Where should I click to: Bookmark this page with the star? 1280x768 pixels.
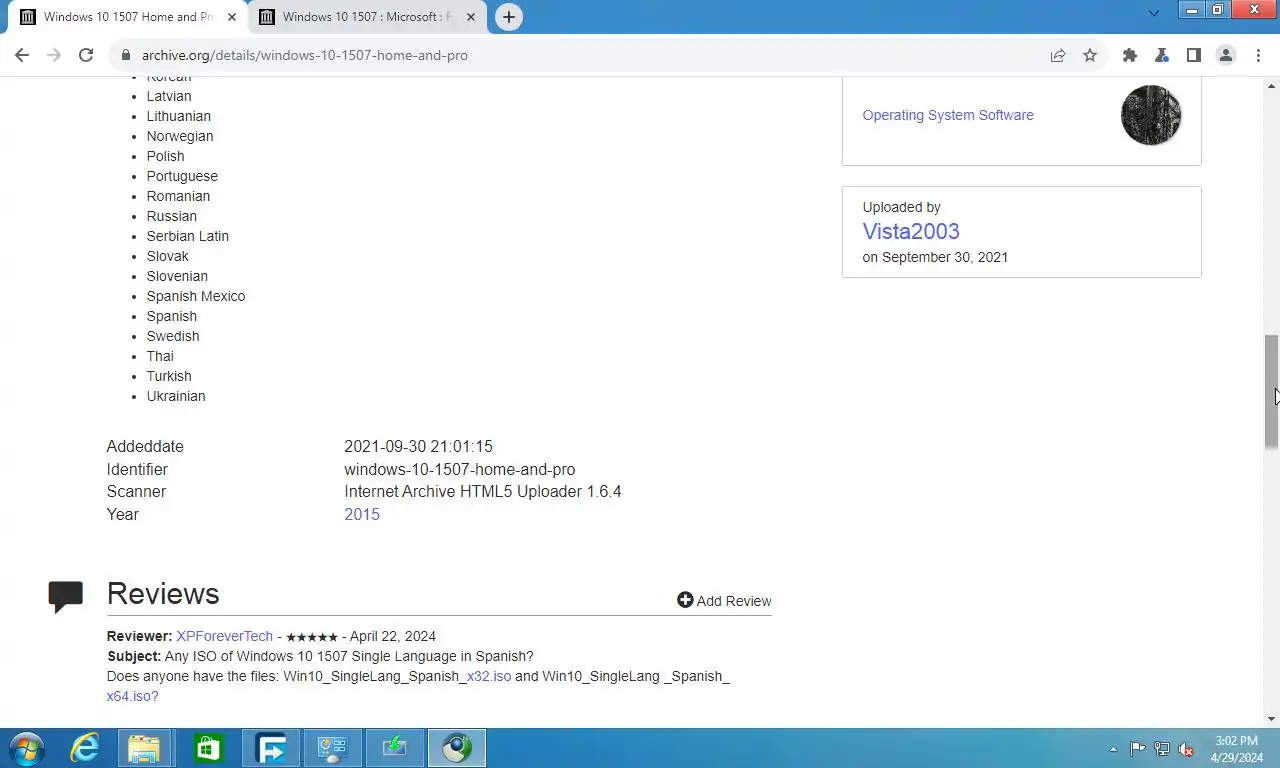click(1090, 55)
